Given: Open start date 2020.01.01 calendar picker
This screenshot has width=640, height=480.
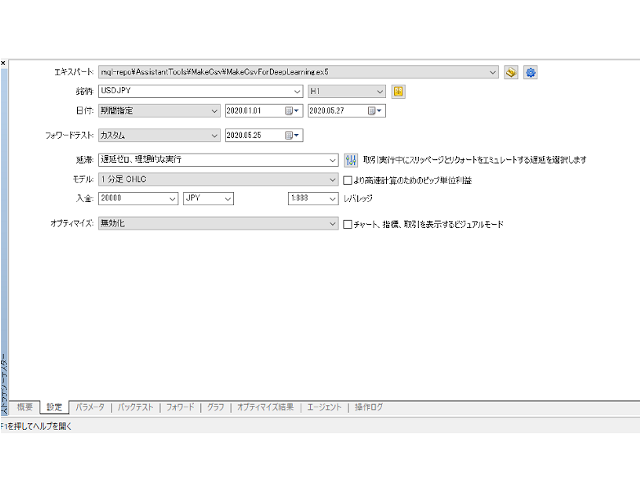Looking at the screenshot, I should (292, 111).
